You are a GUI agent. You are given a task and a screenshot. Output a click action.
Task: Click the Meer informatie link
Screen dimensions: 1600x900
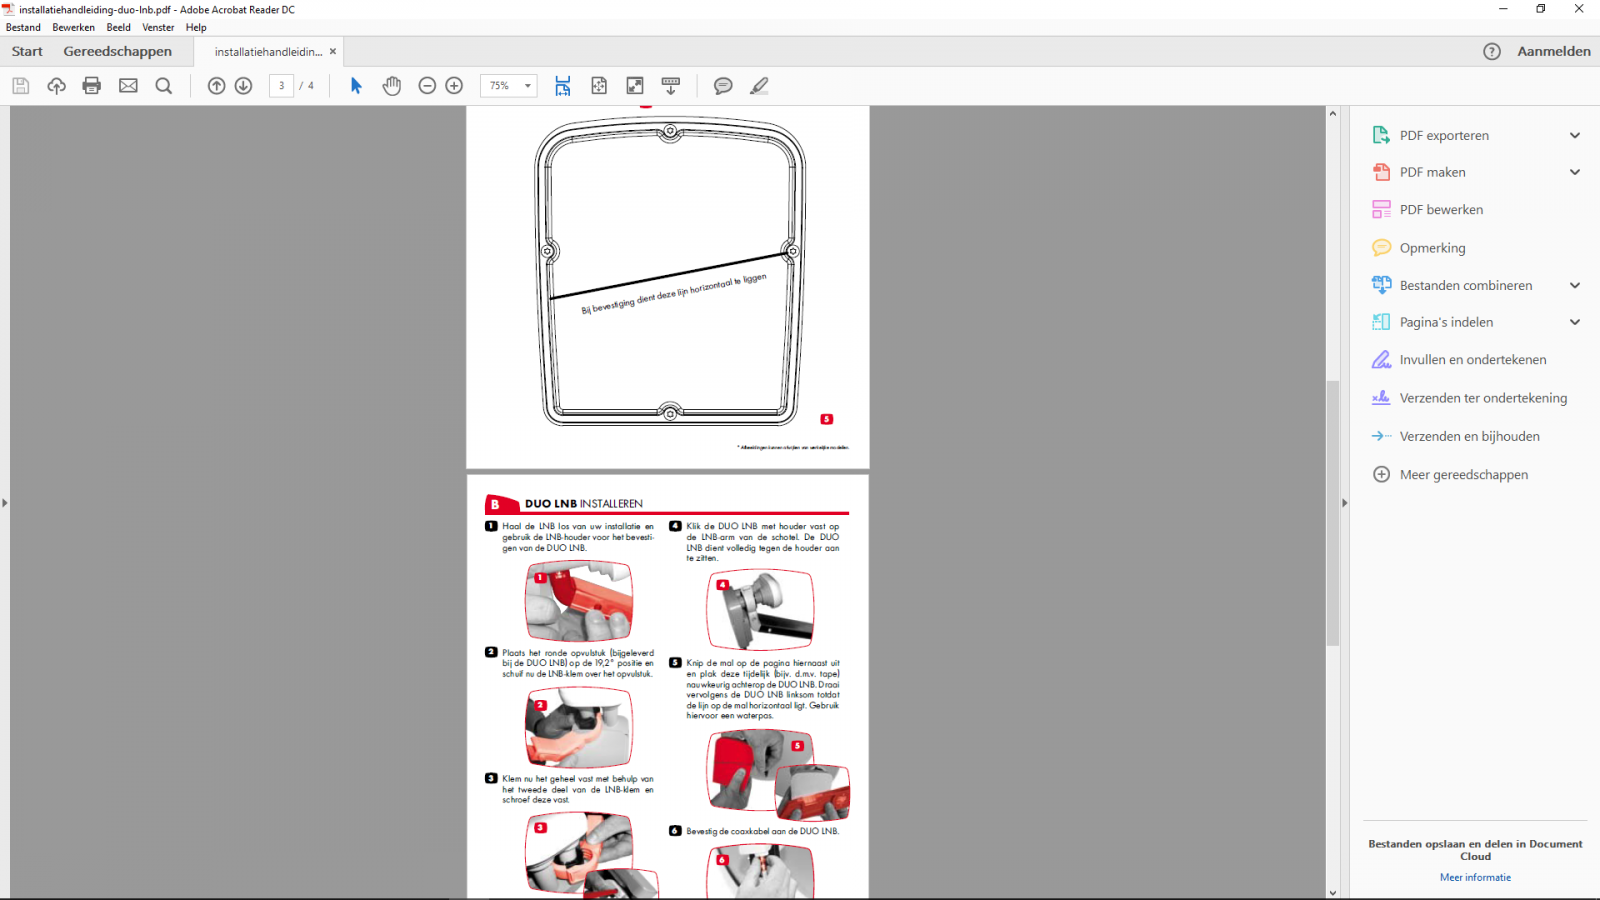[x=1475, y=877]
